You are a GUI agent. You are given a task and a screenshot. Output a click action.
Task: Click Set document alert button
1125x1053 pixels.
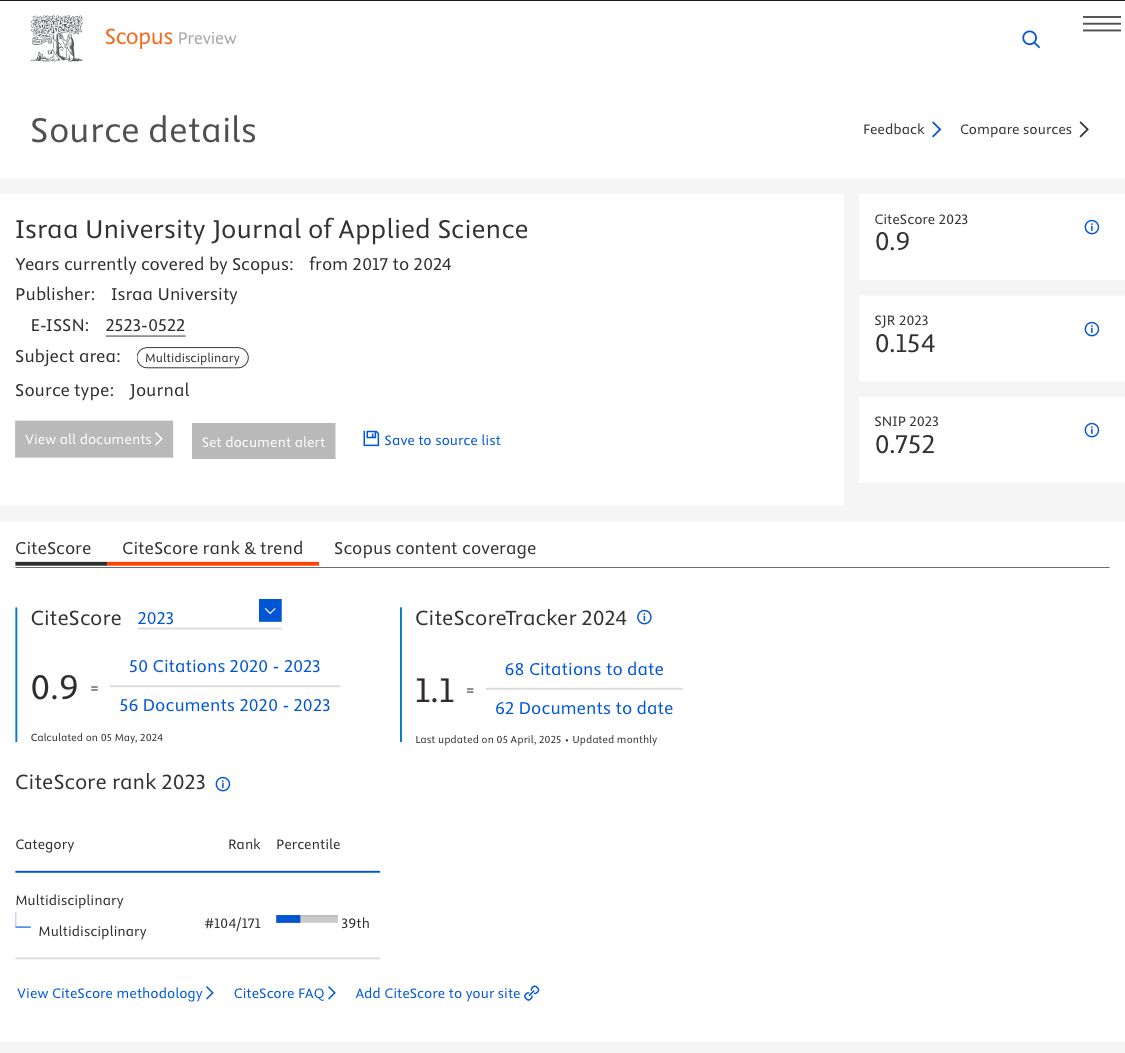click(263, 441)
